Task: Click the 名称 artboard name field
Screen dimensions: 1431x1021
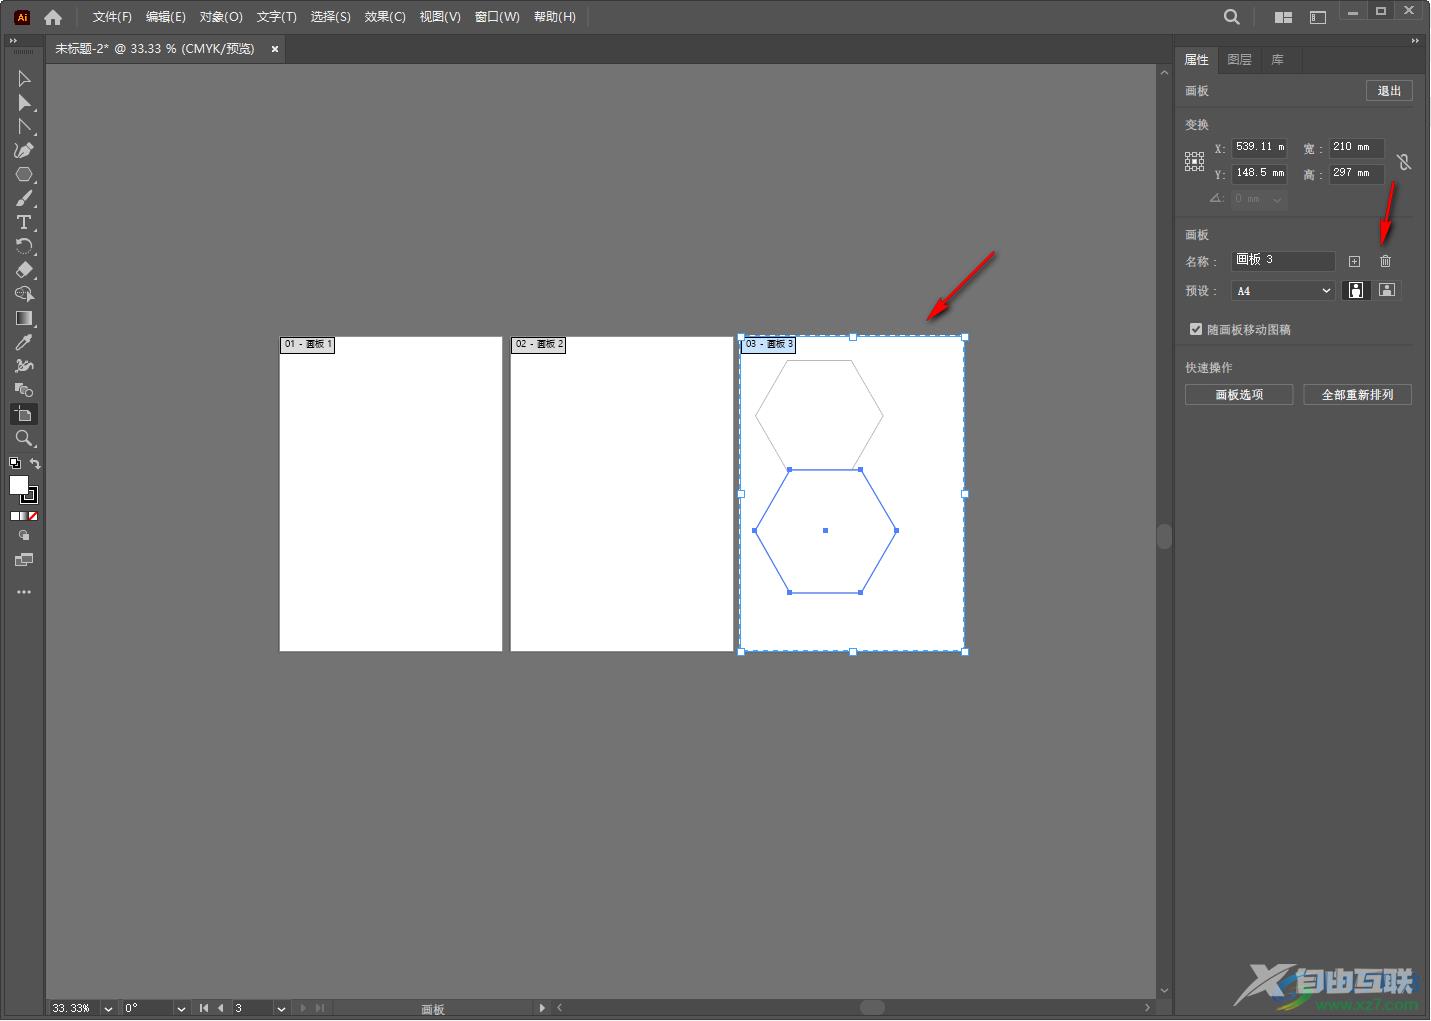Action: click(1284, 261)
